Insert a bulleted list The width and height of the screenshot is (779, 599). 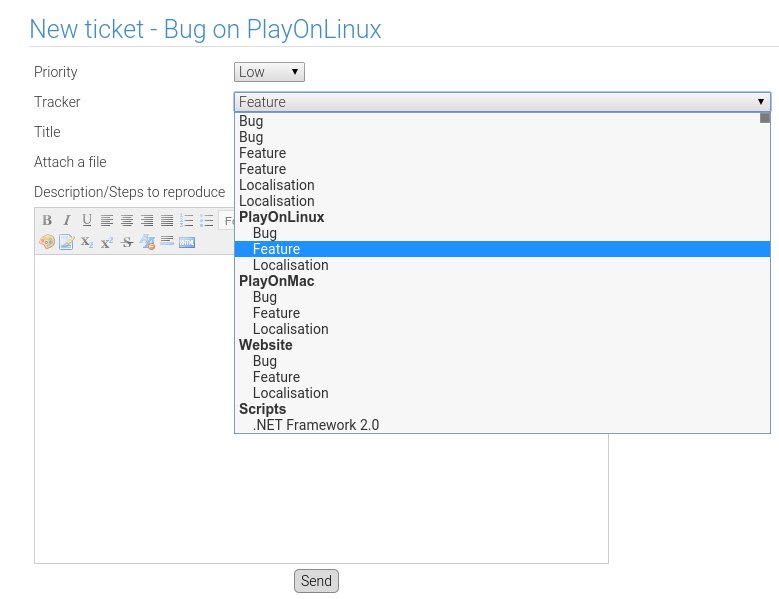[207, 220]
